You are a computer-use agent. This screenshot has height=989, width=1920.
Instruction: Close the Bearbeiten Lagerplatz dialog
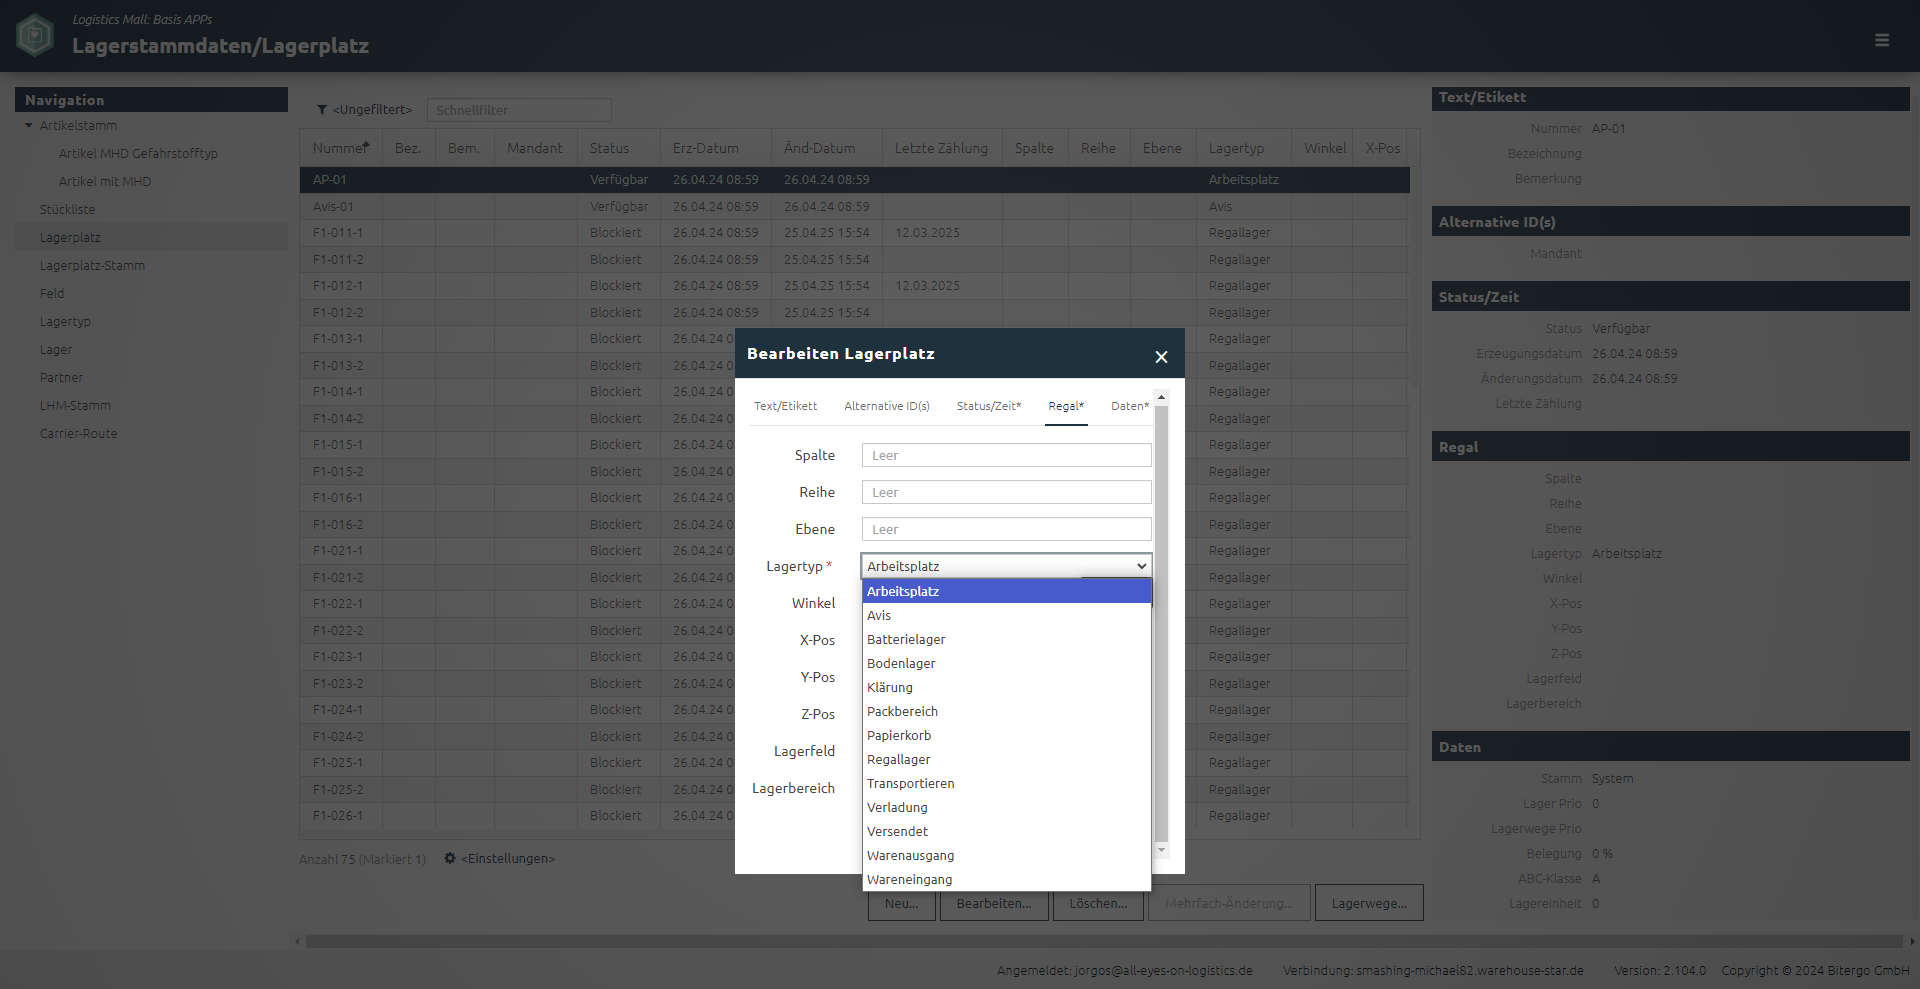click(x=1161, y=357)
